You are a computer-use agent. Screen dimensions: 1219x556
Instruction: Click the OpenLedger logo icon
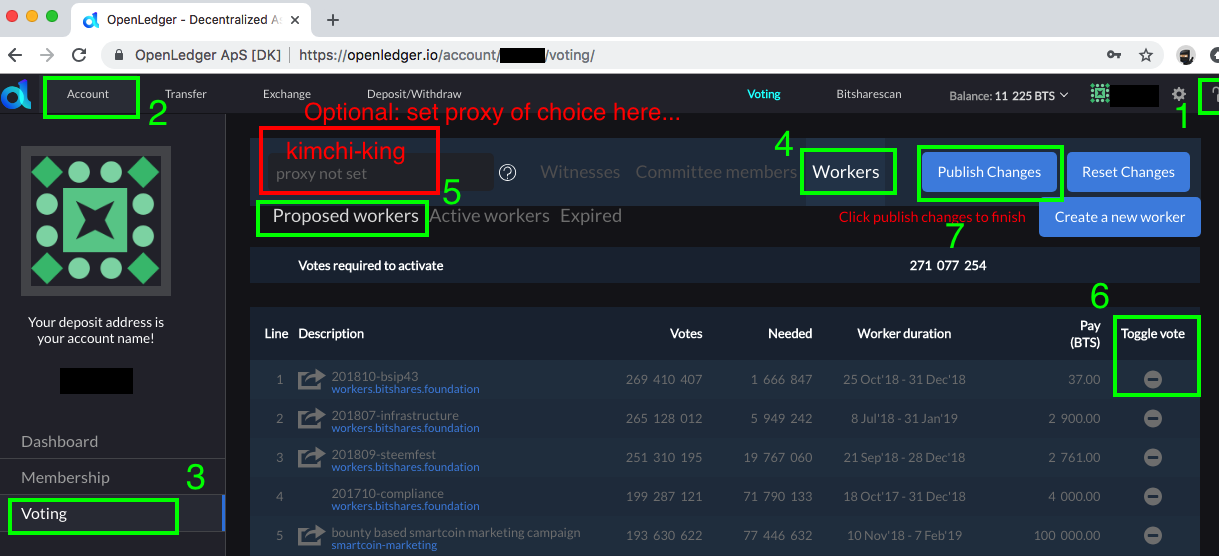pyautogui.click(x=14, y=95)
